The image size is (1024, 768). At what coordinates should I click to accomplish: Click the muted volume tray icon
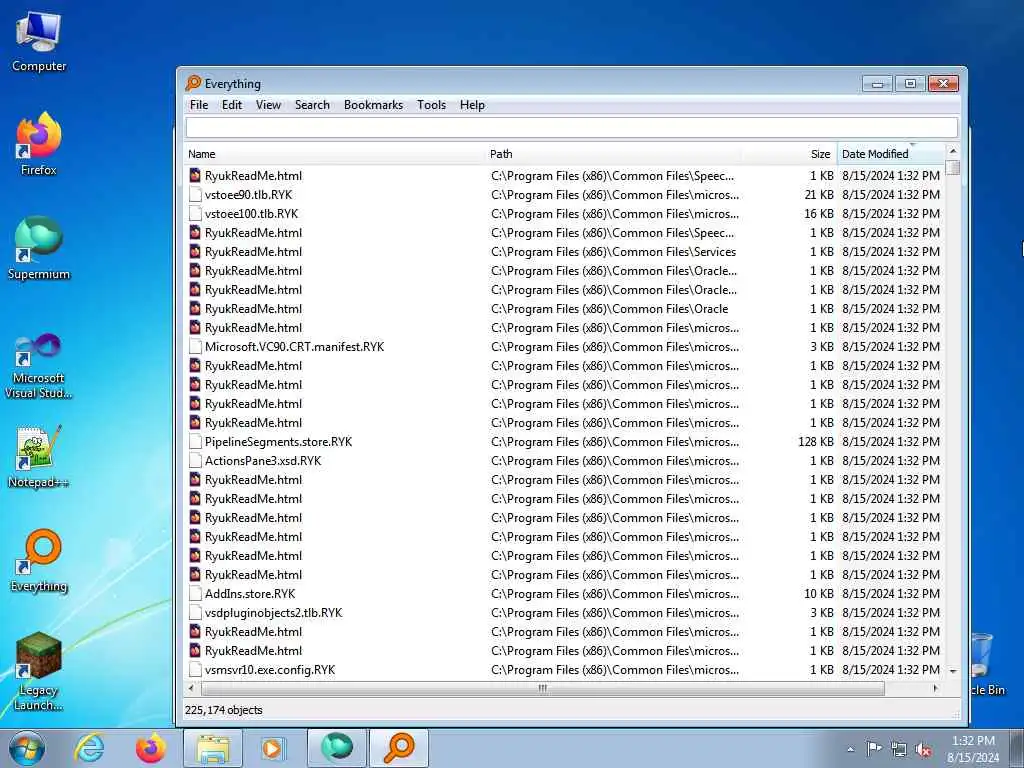tap(923, 749)
